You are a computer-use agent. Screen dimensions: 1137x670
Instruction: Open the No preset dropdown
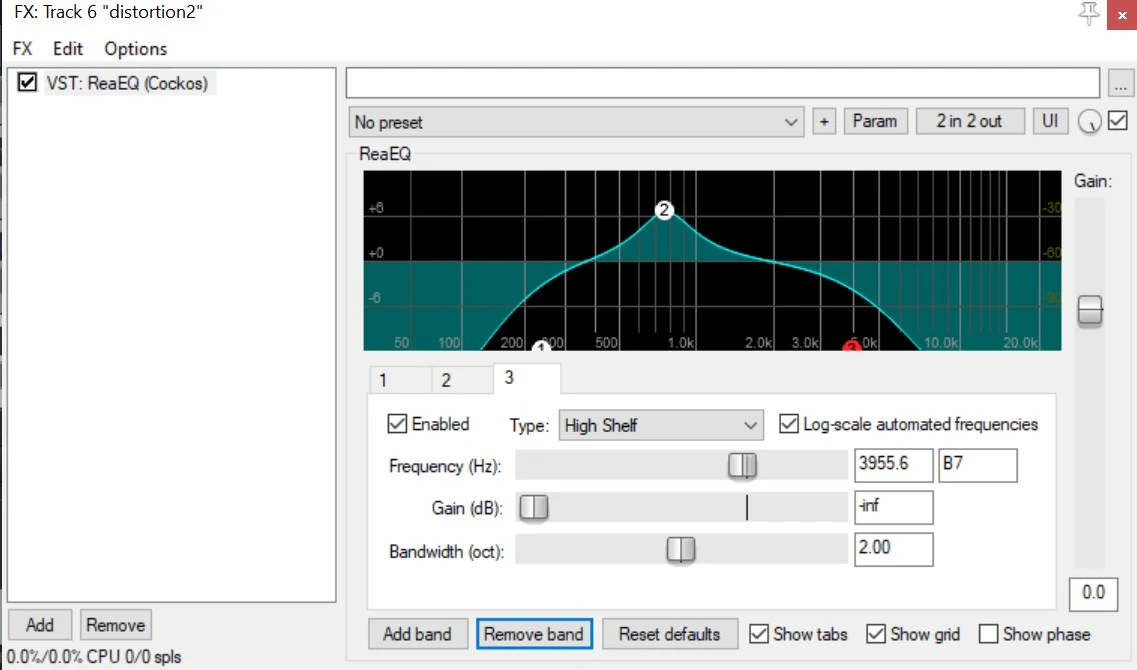pos(577,122)
